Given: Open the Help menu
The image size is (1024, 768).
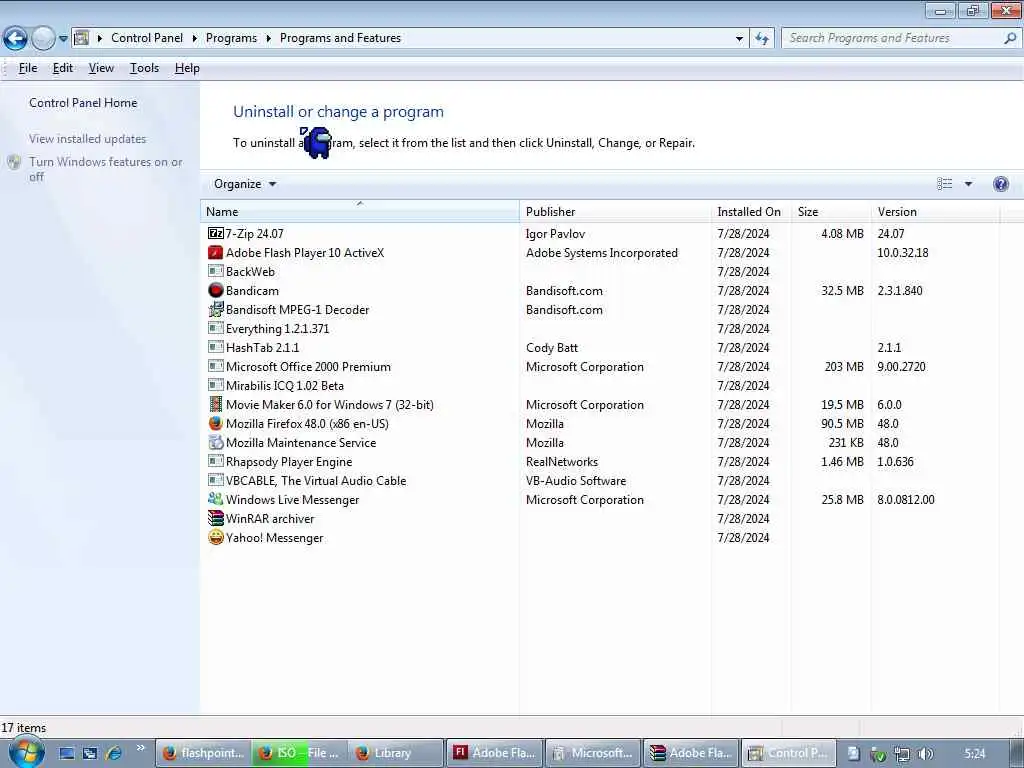Looking at the screenshot, I should 187,68.
